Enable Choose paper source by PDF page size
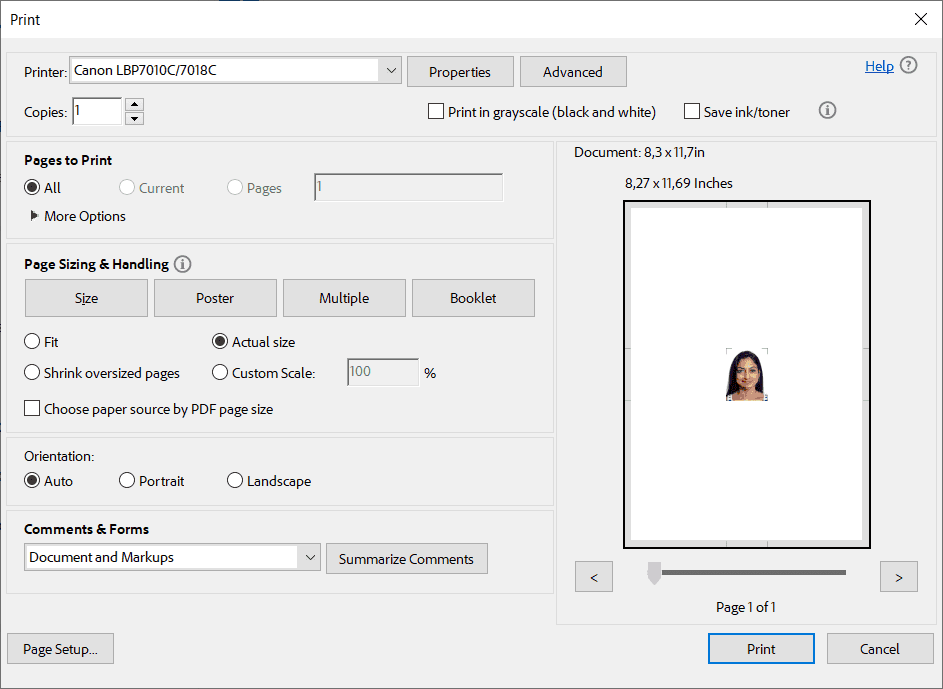The width and height of the screenshot is (943, 689). pos(33,409)
